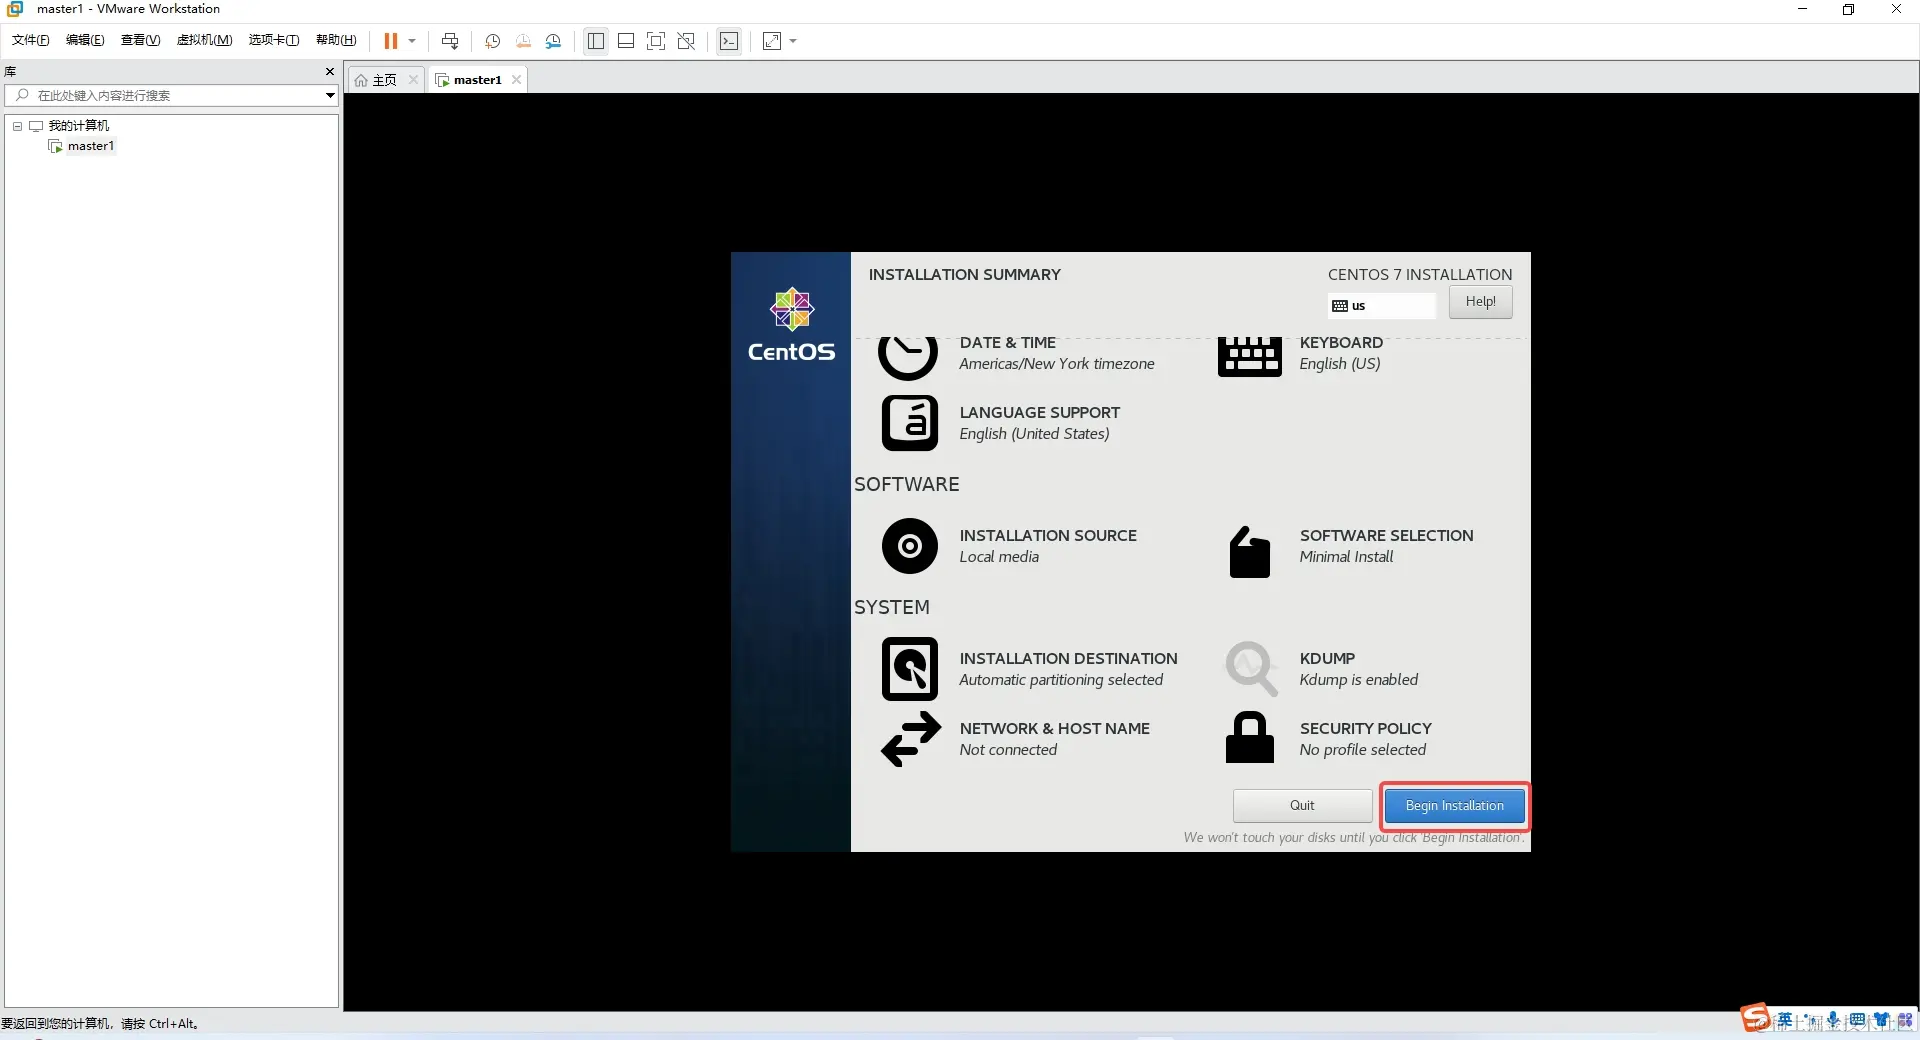The width and height of the screenshot is (1920, 1040).
Task: Open the console view icon
Action: 730,41
